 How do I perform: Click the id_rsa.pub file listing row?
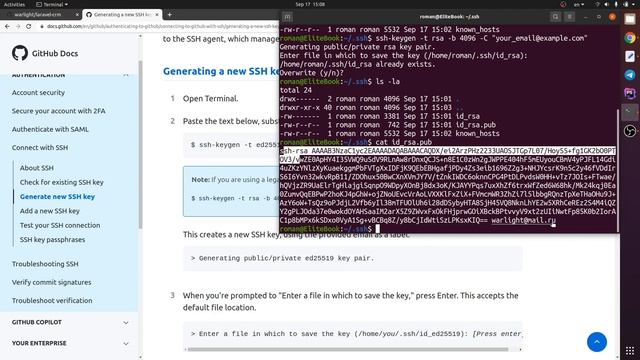pyautogui.click(x=388, y=125)
